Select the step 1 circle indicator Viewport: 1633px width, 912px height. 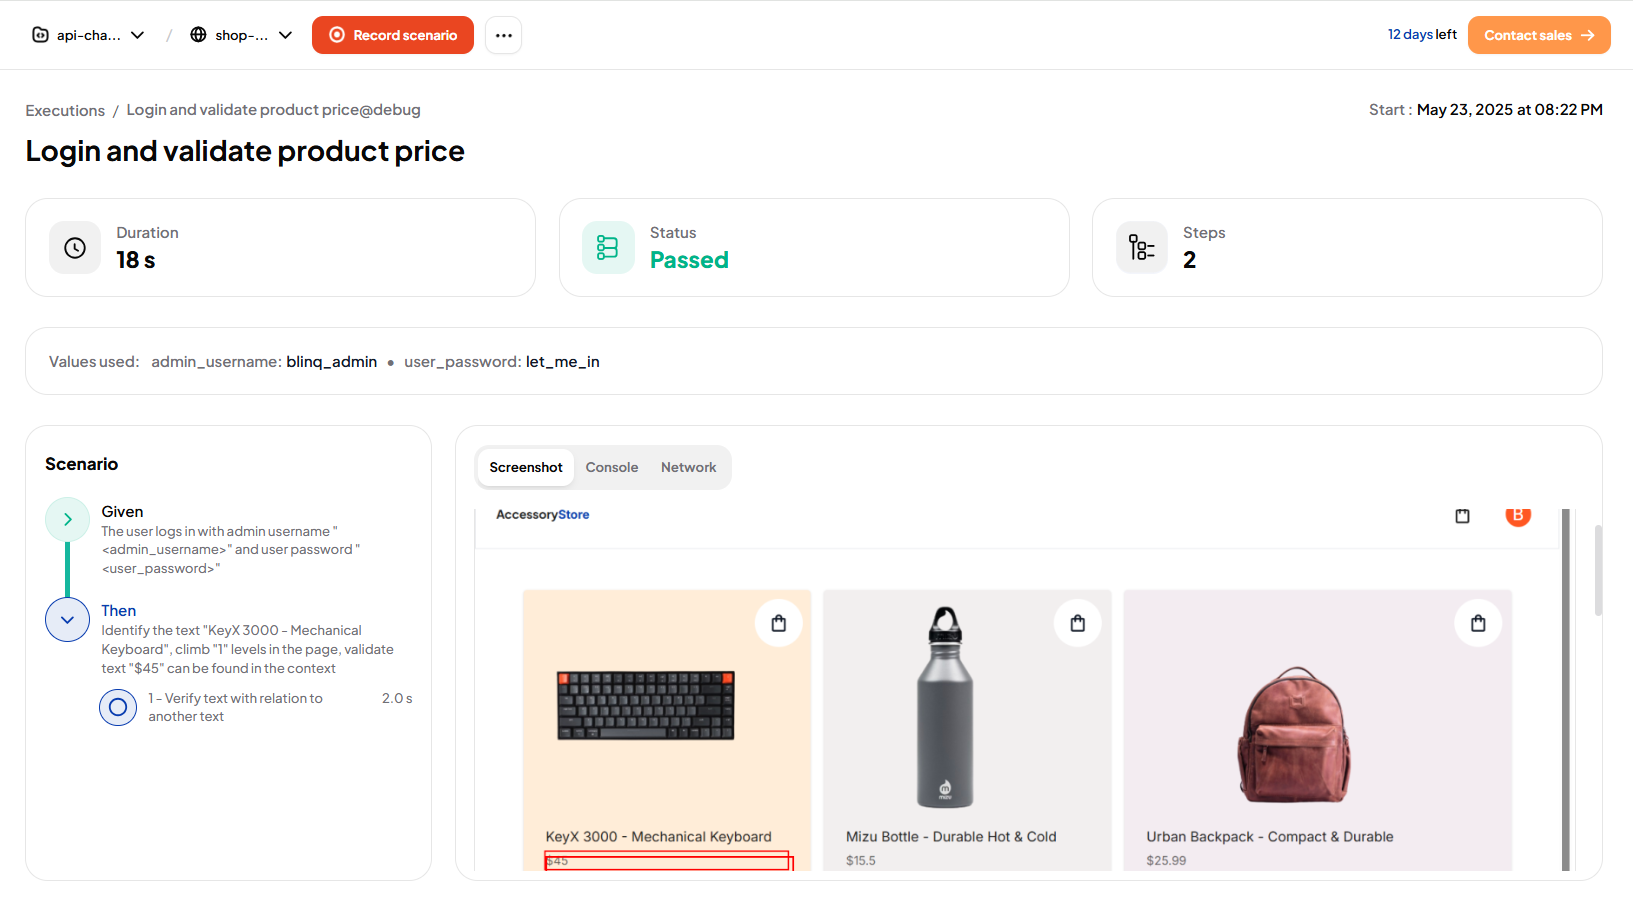click(118, 707)
